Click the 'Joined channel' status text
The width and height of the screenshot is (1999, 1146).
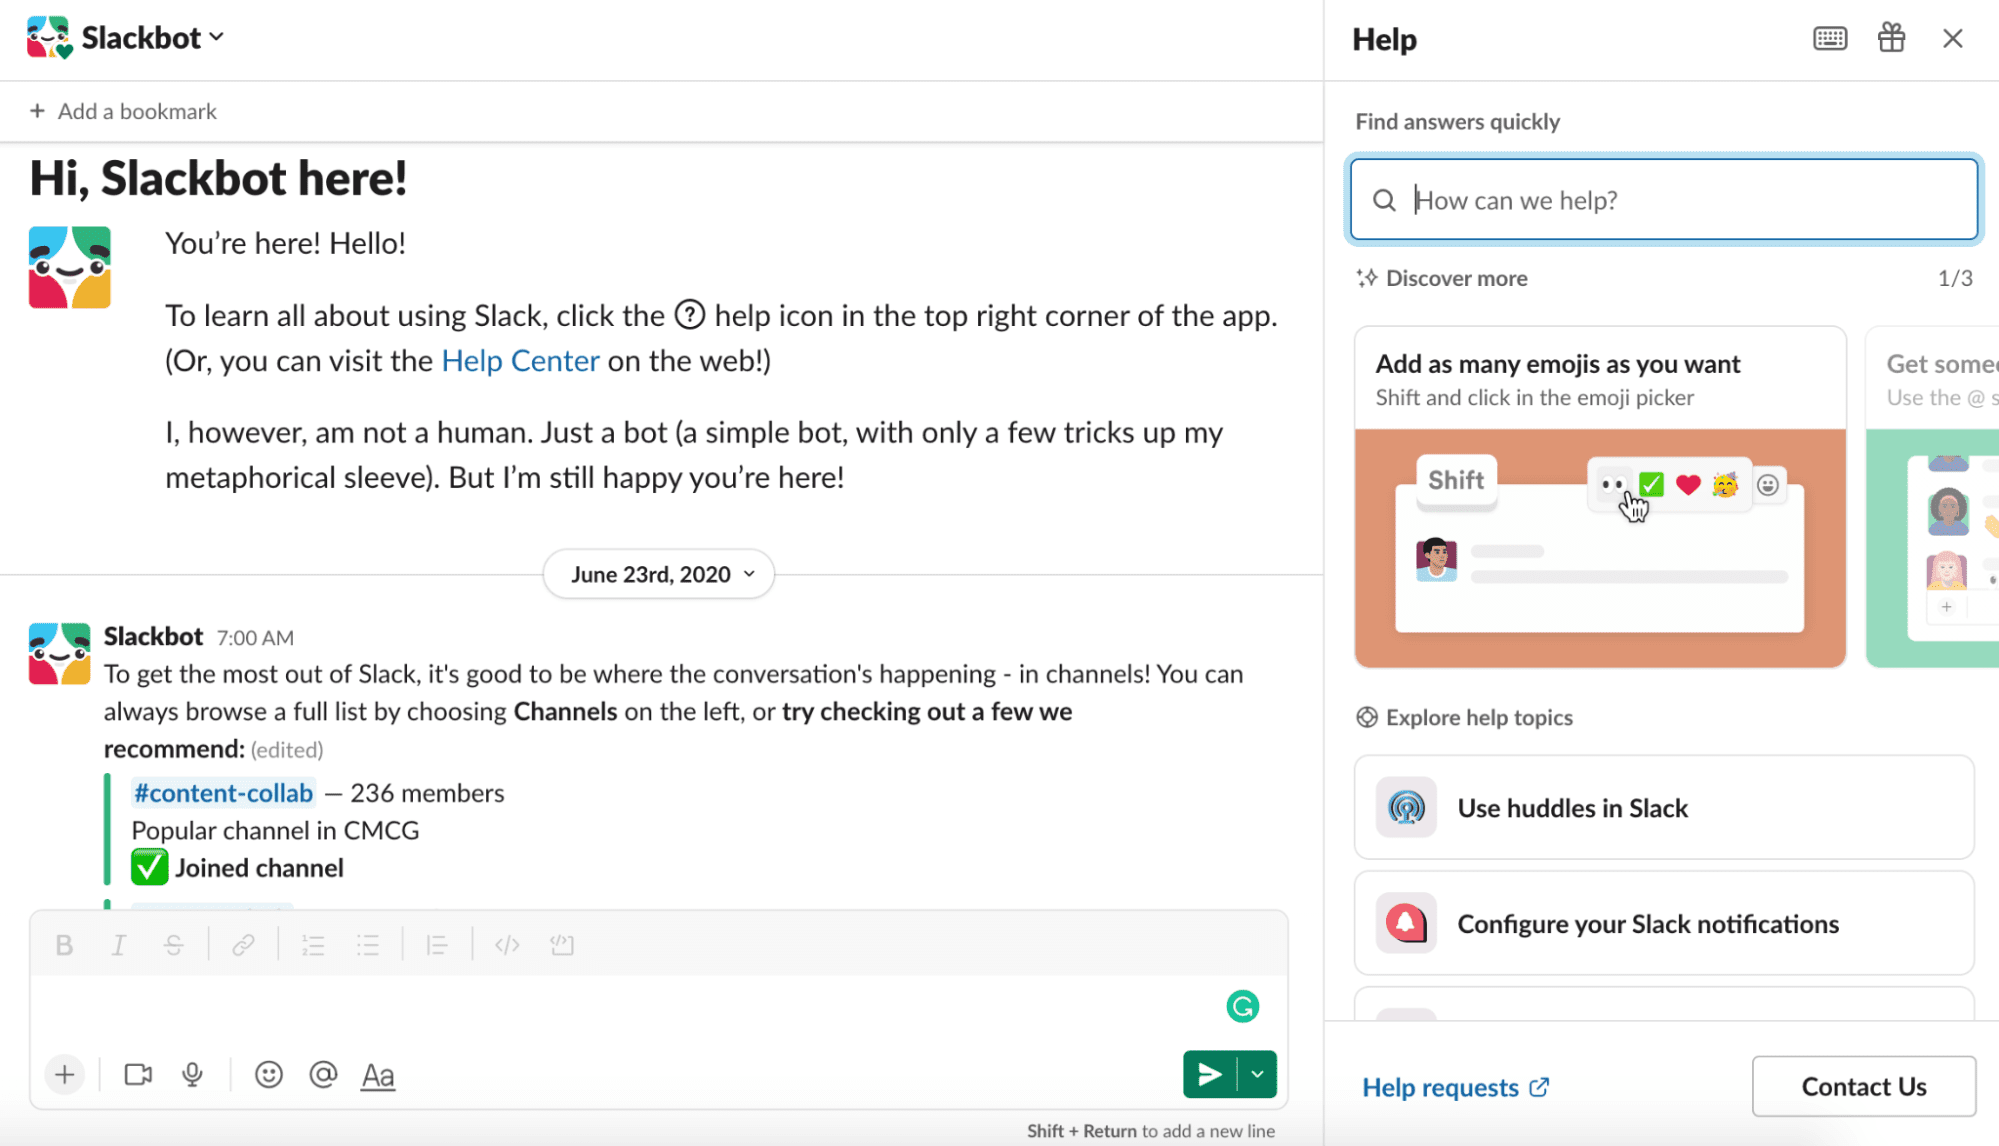click(259, 867)
